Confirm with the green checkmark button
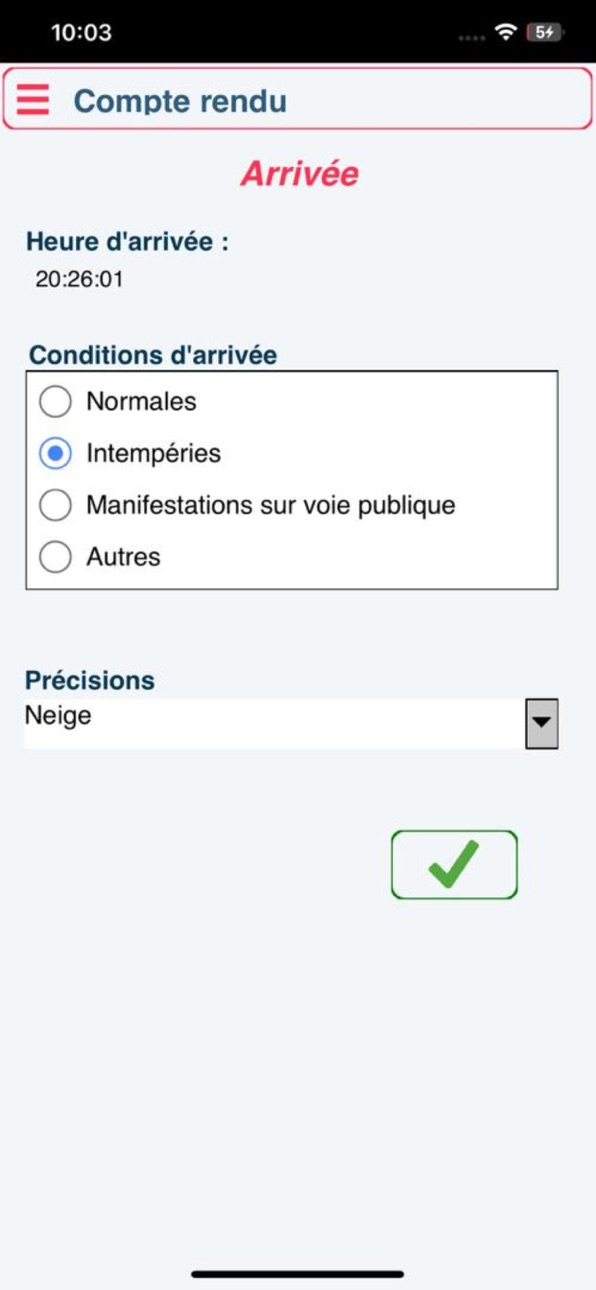The height and width of the screenshot is (1290, 596). [454, 865]
